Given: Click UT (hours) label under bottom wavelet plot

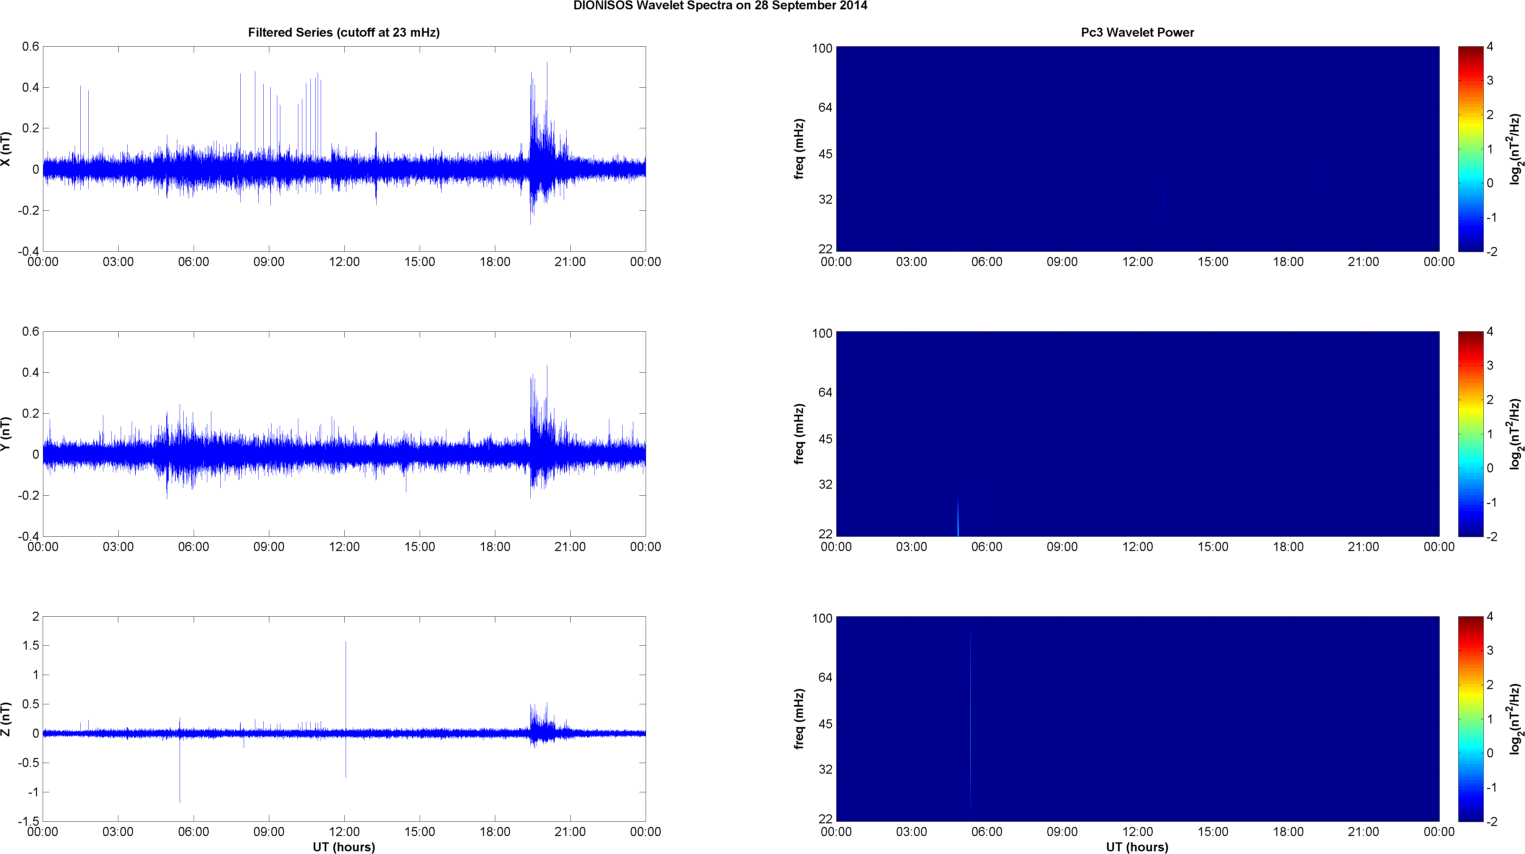Looking at the screenshot, I should [x=1137, y=847].
